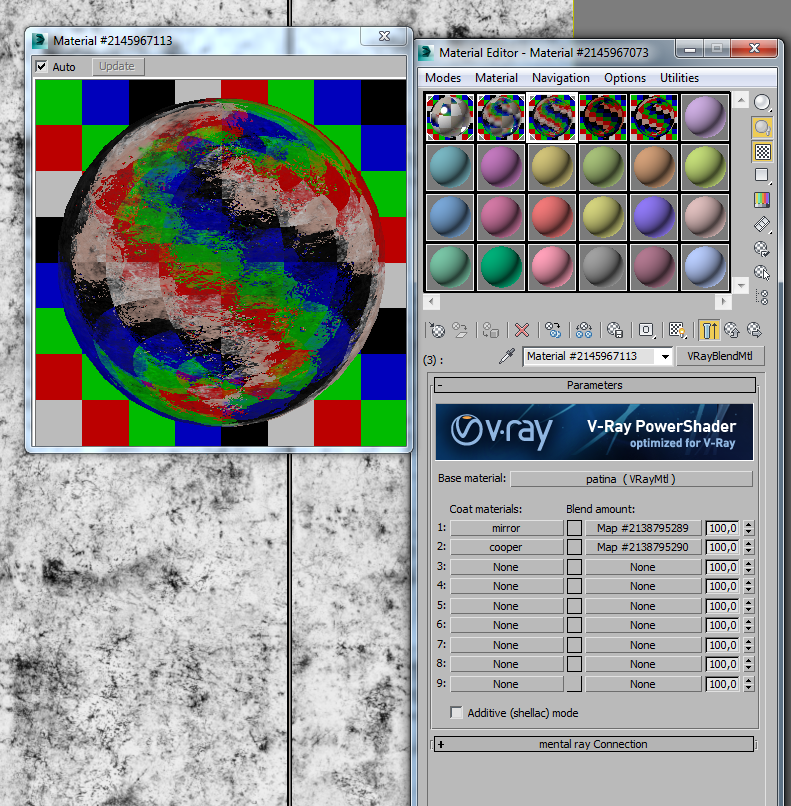This screenshot has height=806, width=791.
Task: Click the color swatch for coat 1 mirror
Action: click(x=575, y=528)
